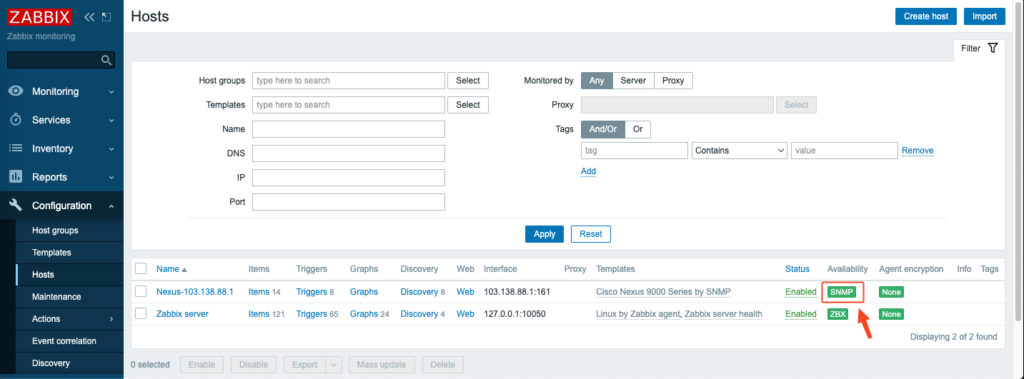The height and width of the screenshot is (379, 1024).
Task: Click the Services clock icon
Action: pos(16,120)
